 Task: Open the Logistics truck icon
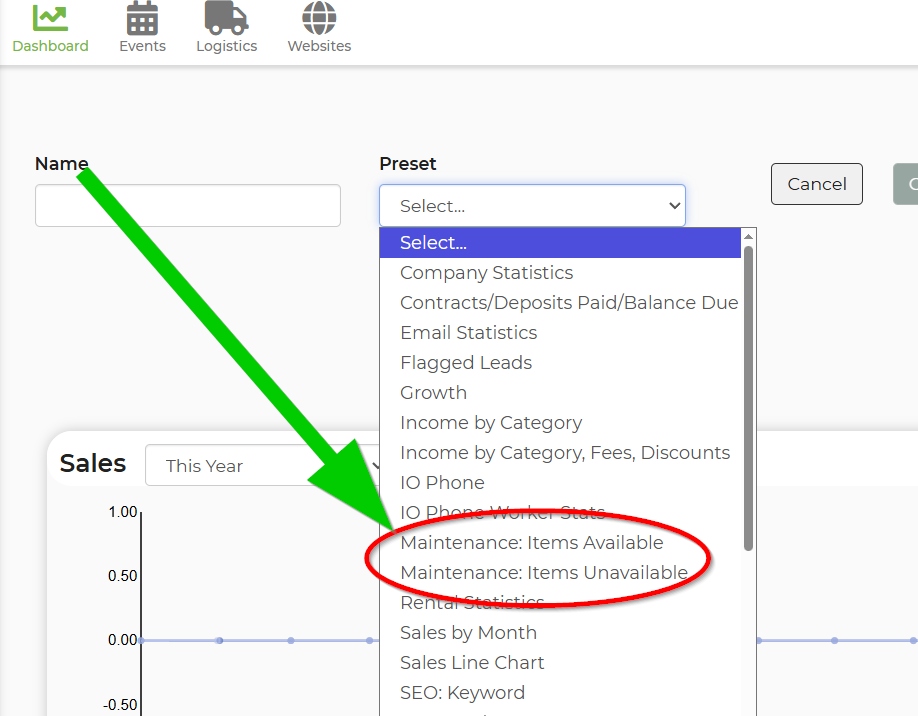pyautogui.click(x=226, y=18)
